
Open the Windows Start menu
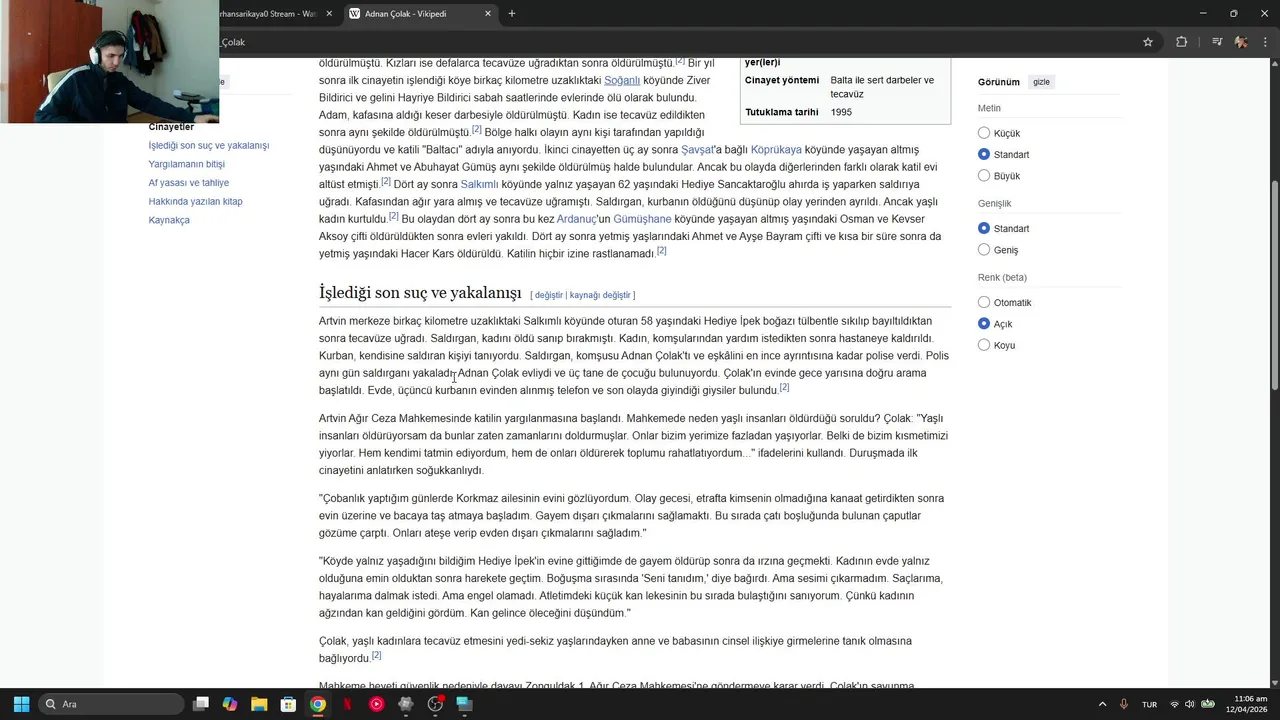[x=21, y=704]
